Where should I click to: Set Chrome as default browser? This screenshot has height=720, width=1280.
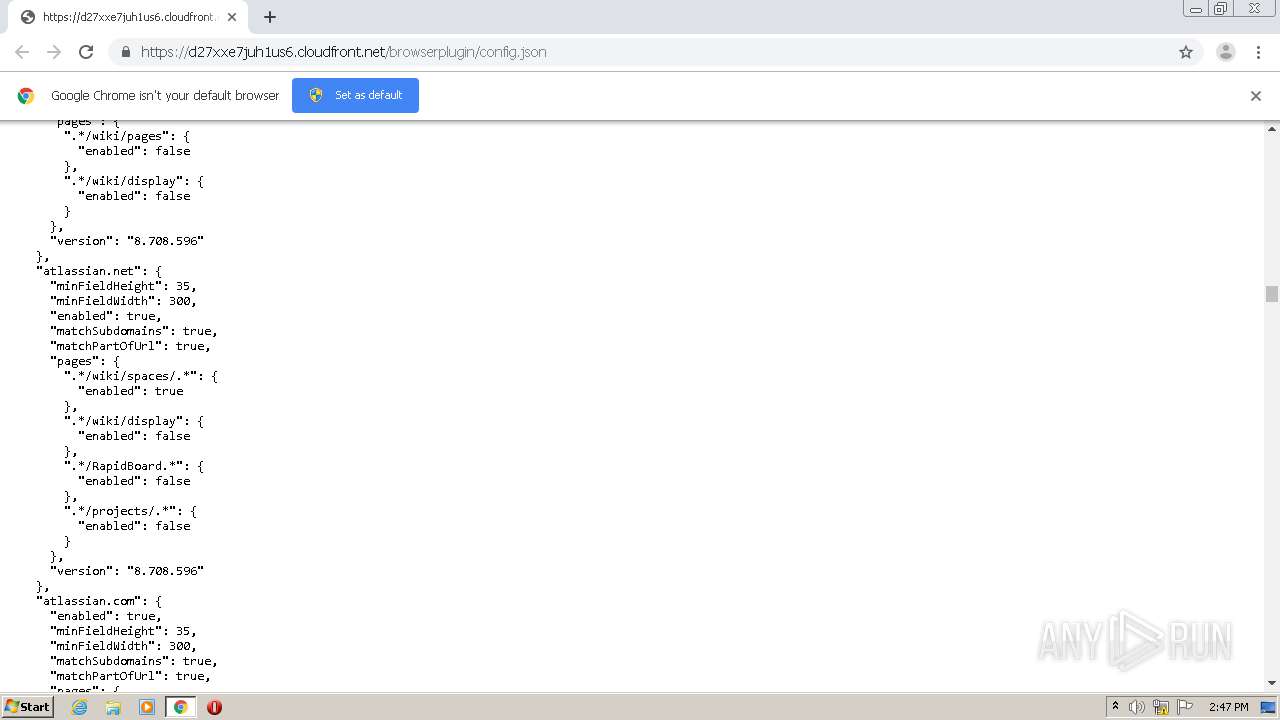click(x=355, y=95)
